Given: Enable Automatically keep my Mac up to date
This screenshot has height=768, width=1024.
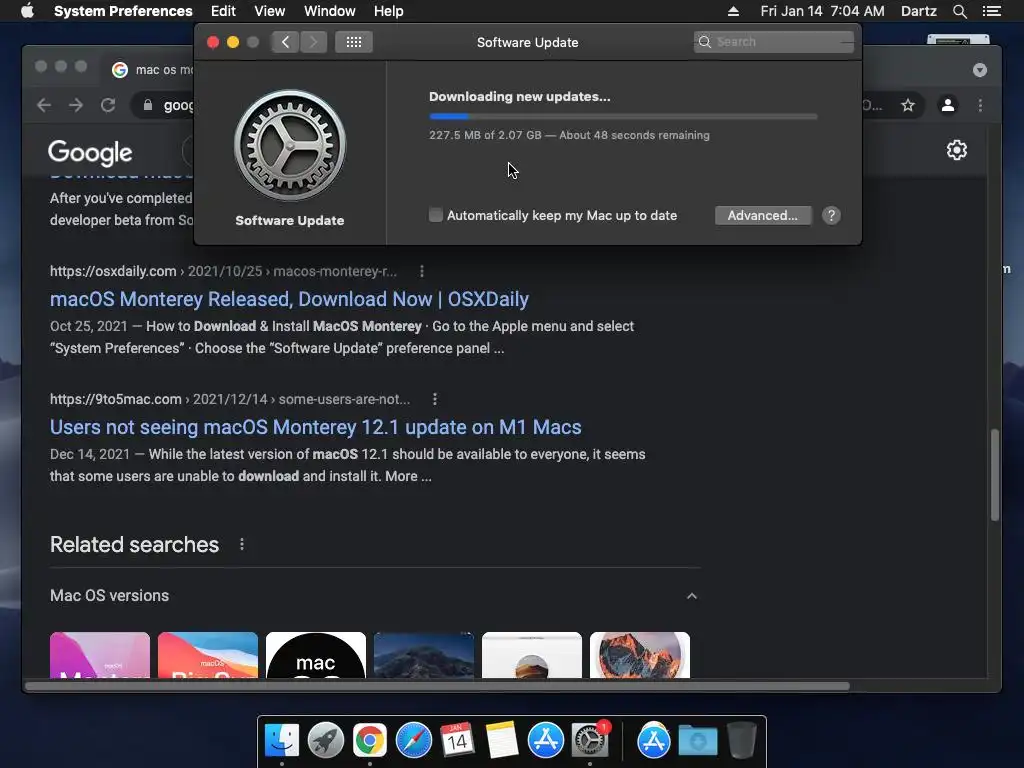Looking at the screenshot, I should 436,215.
